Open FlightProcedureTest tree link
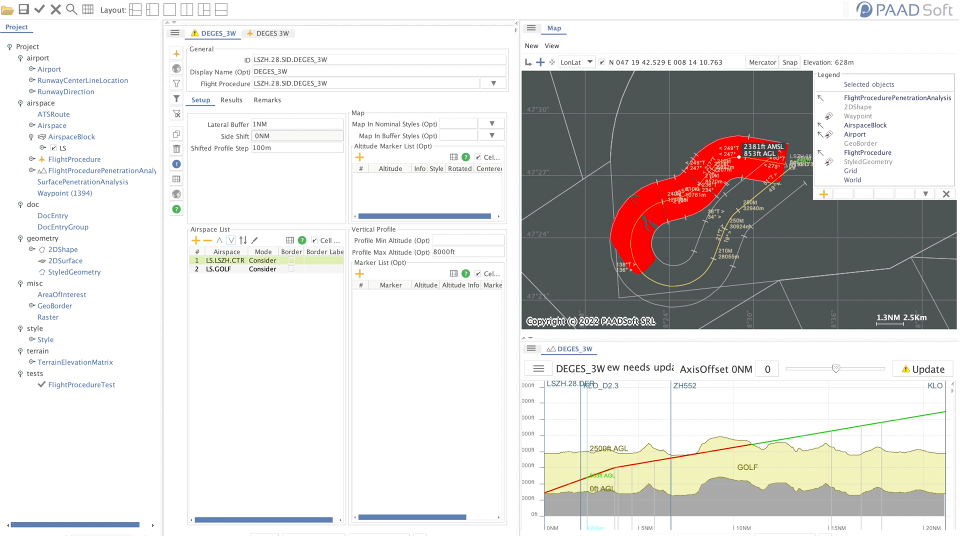This screenshot has width=960, height=536. tap(81, 385)
